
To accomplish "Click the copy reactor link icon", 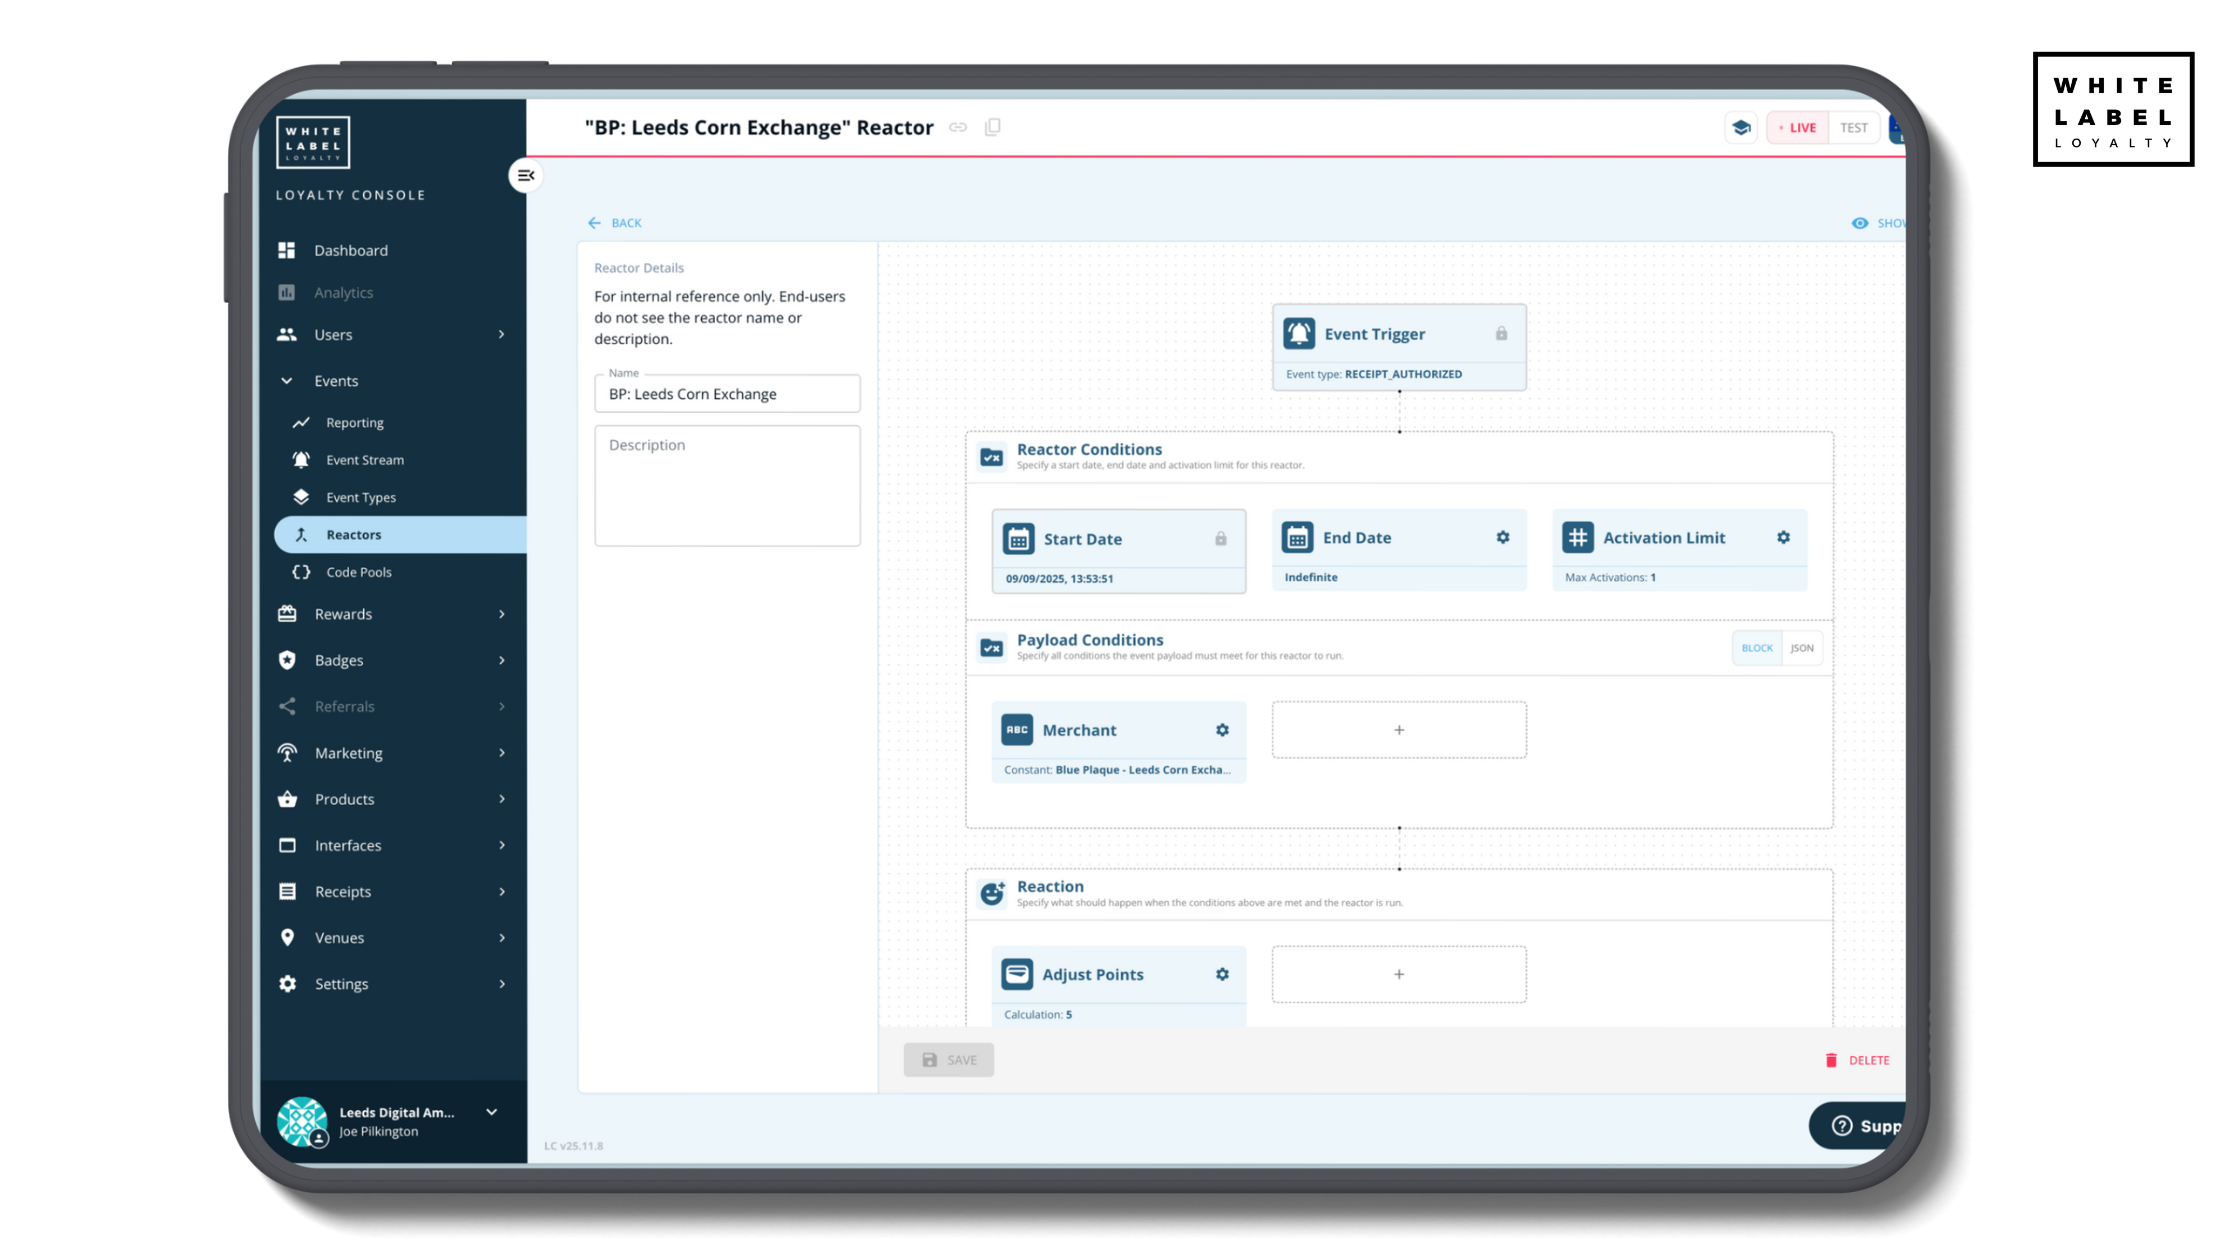I will pyautogui.click(x=958, y=127).
